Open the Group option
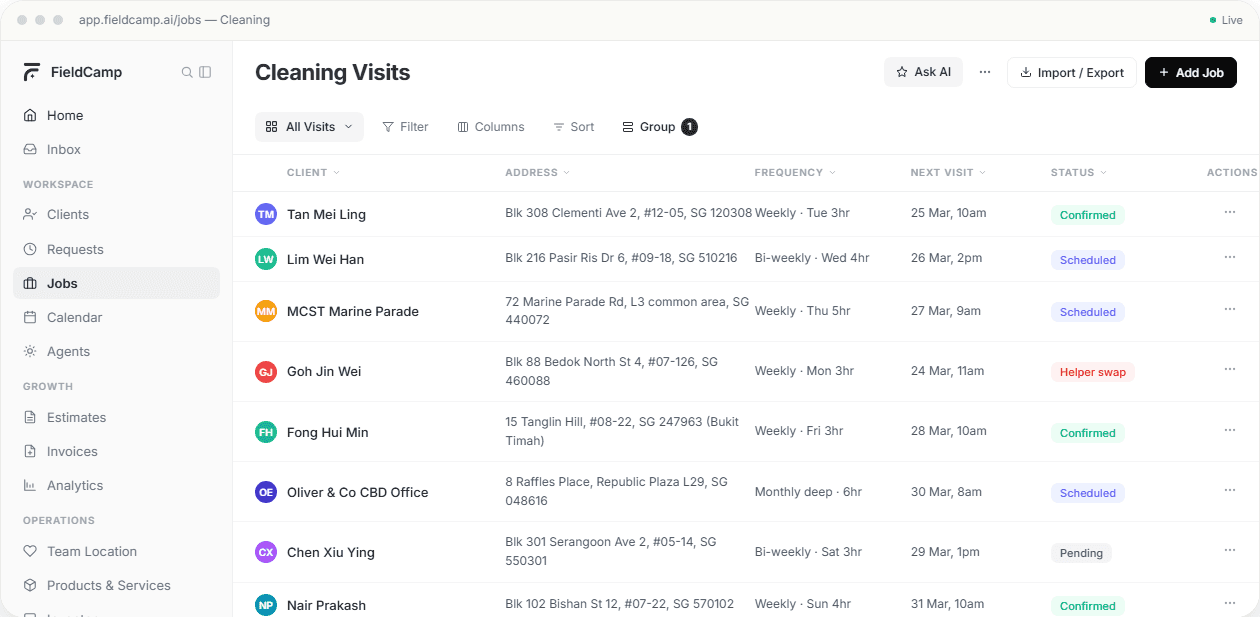This screenshot has width=1260, height=618. (x=659, y=127)
